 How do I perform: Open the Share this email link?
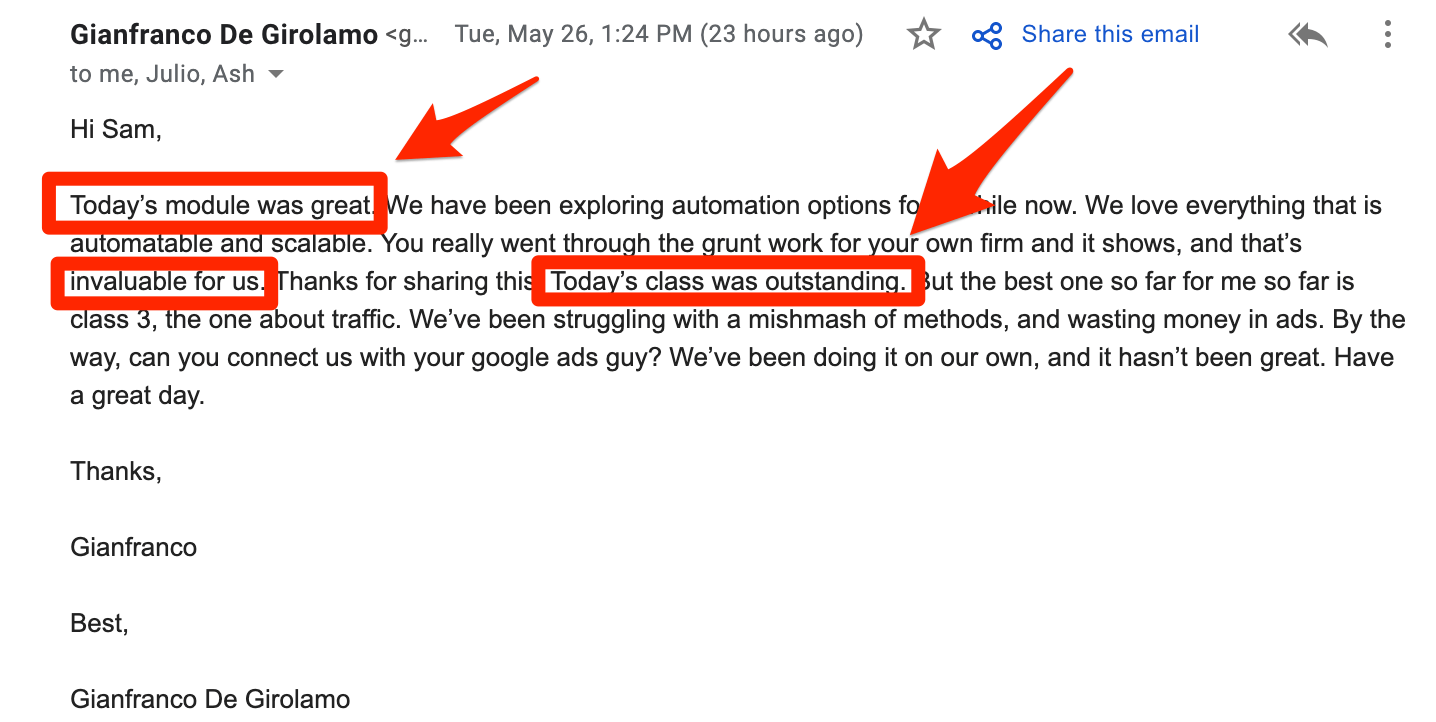(x=1110, y=35)
